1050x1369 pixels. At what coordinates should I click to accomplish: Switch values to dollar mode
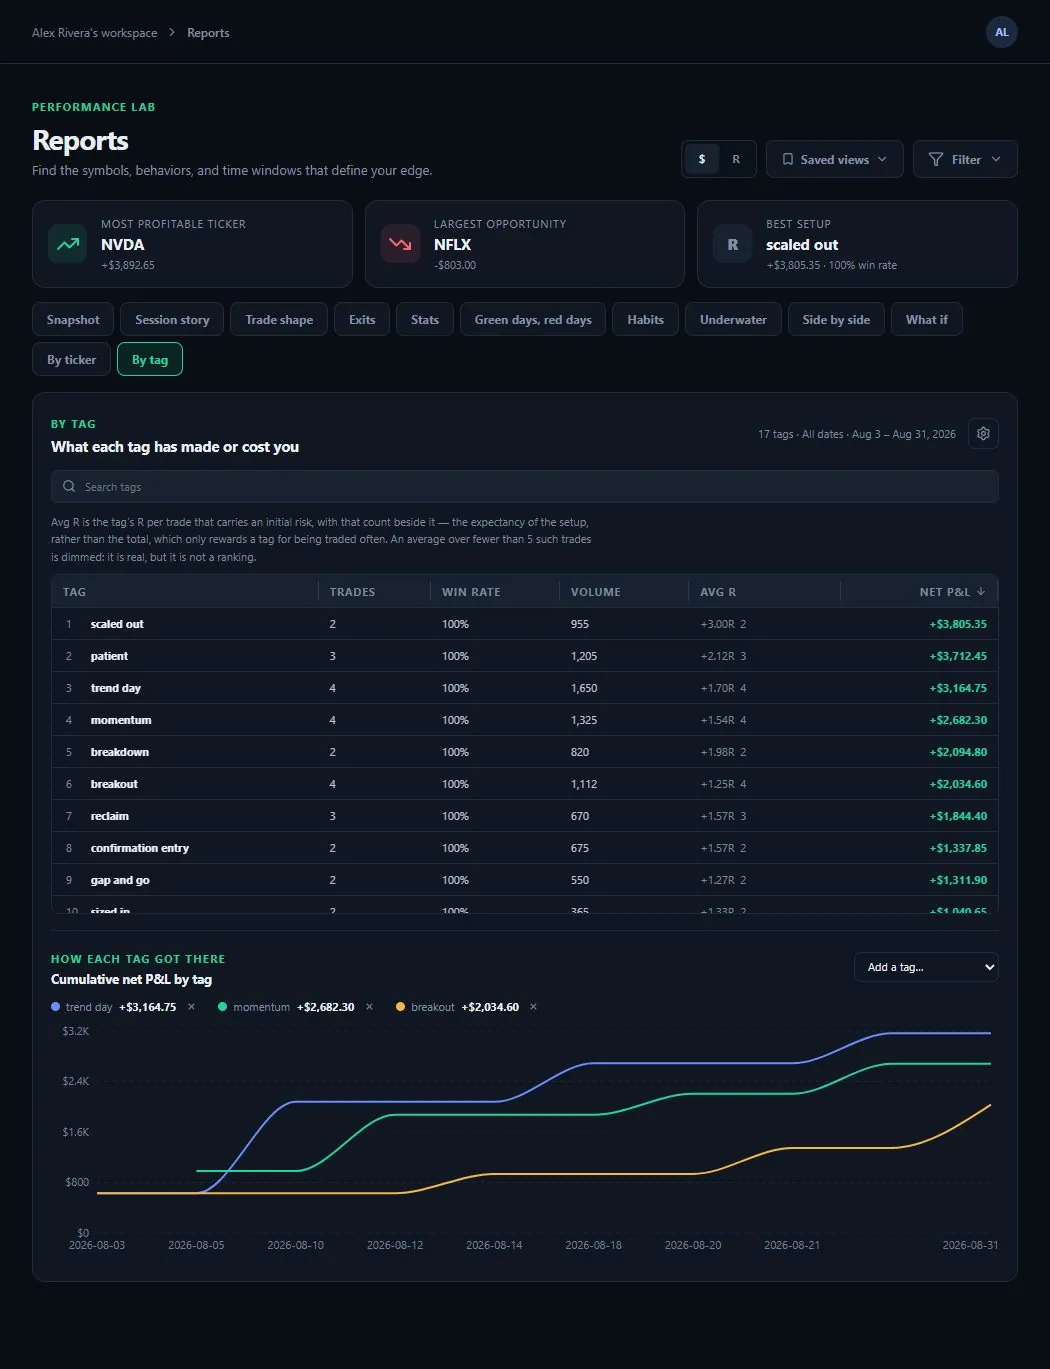(702, 160)
